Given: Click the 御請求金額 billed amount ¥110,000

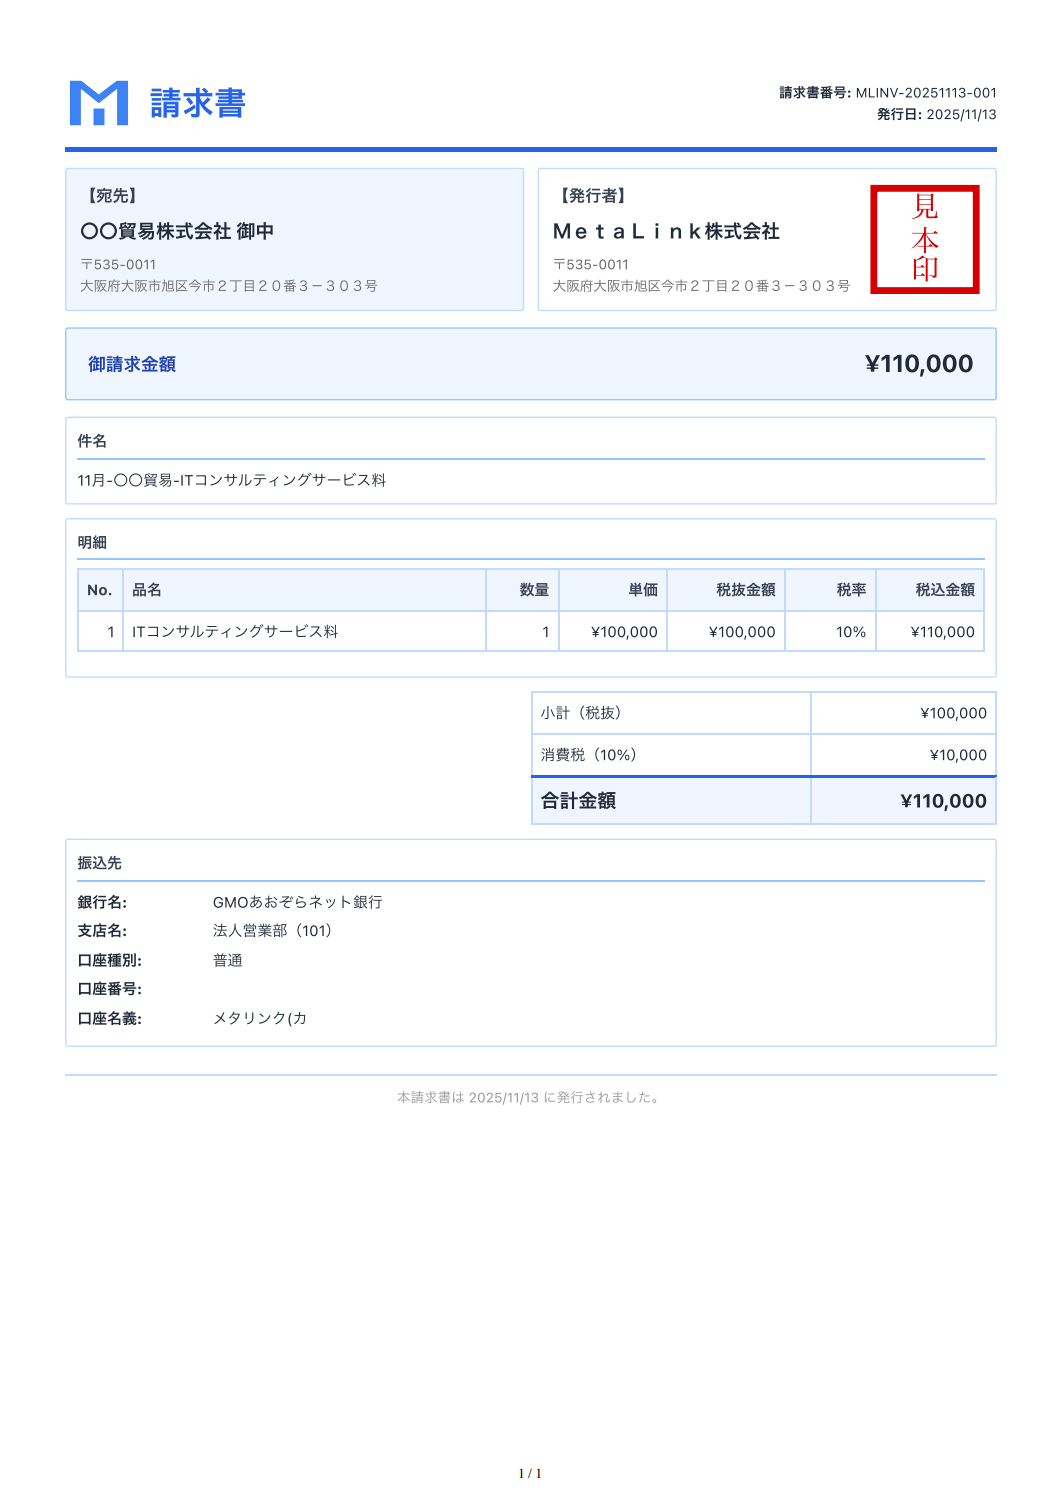Looking at the screenshot, I should tap(918, 365).
